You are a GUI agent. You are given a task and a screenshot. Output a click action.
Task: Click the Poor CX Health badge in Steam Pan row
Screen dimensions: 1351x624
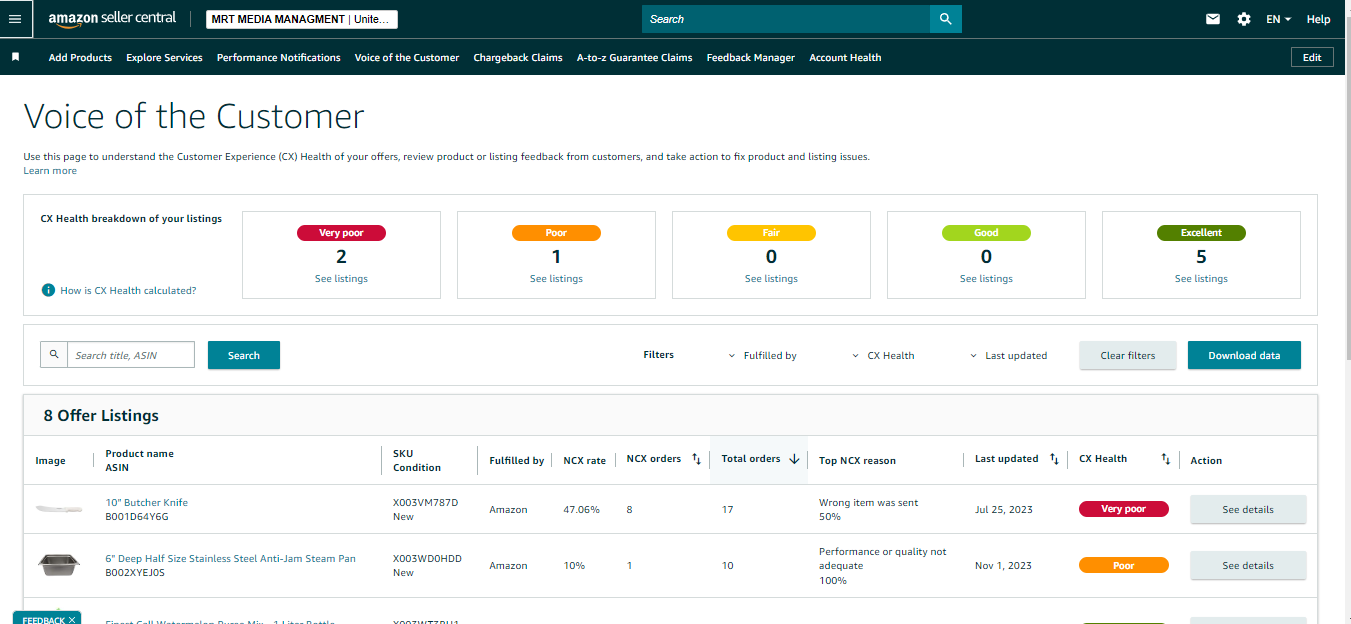[x=1123, y=565]
